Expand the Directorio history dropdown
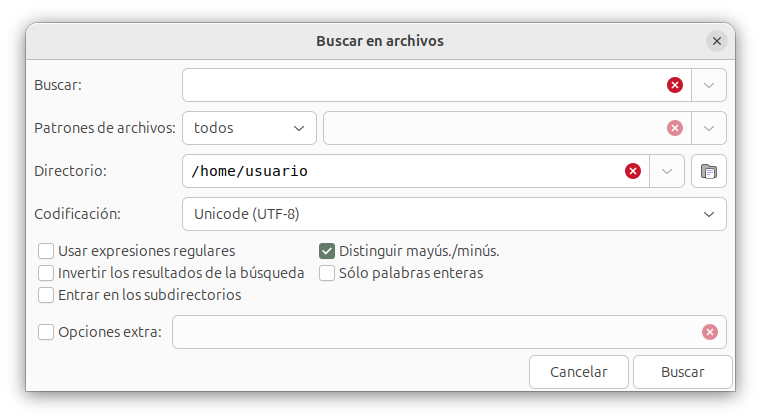This screenshot has height=420, width=761. point(667,171)
